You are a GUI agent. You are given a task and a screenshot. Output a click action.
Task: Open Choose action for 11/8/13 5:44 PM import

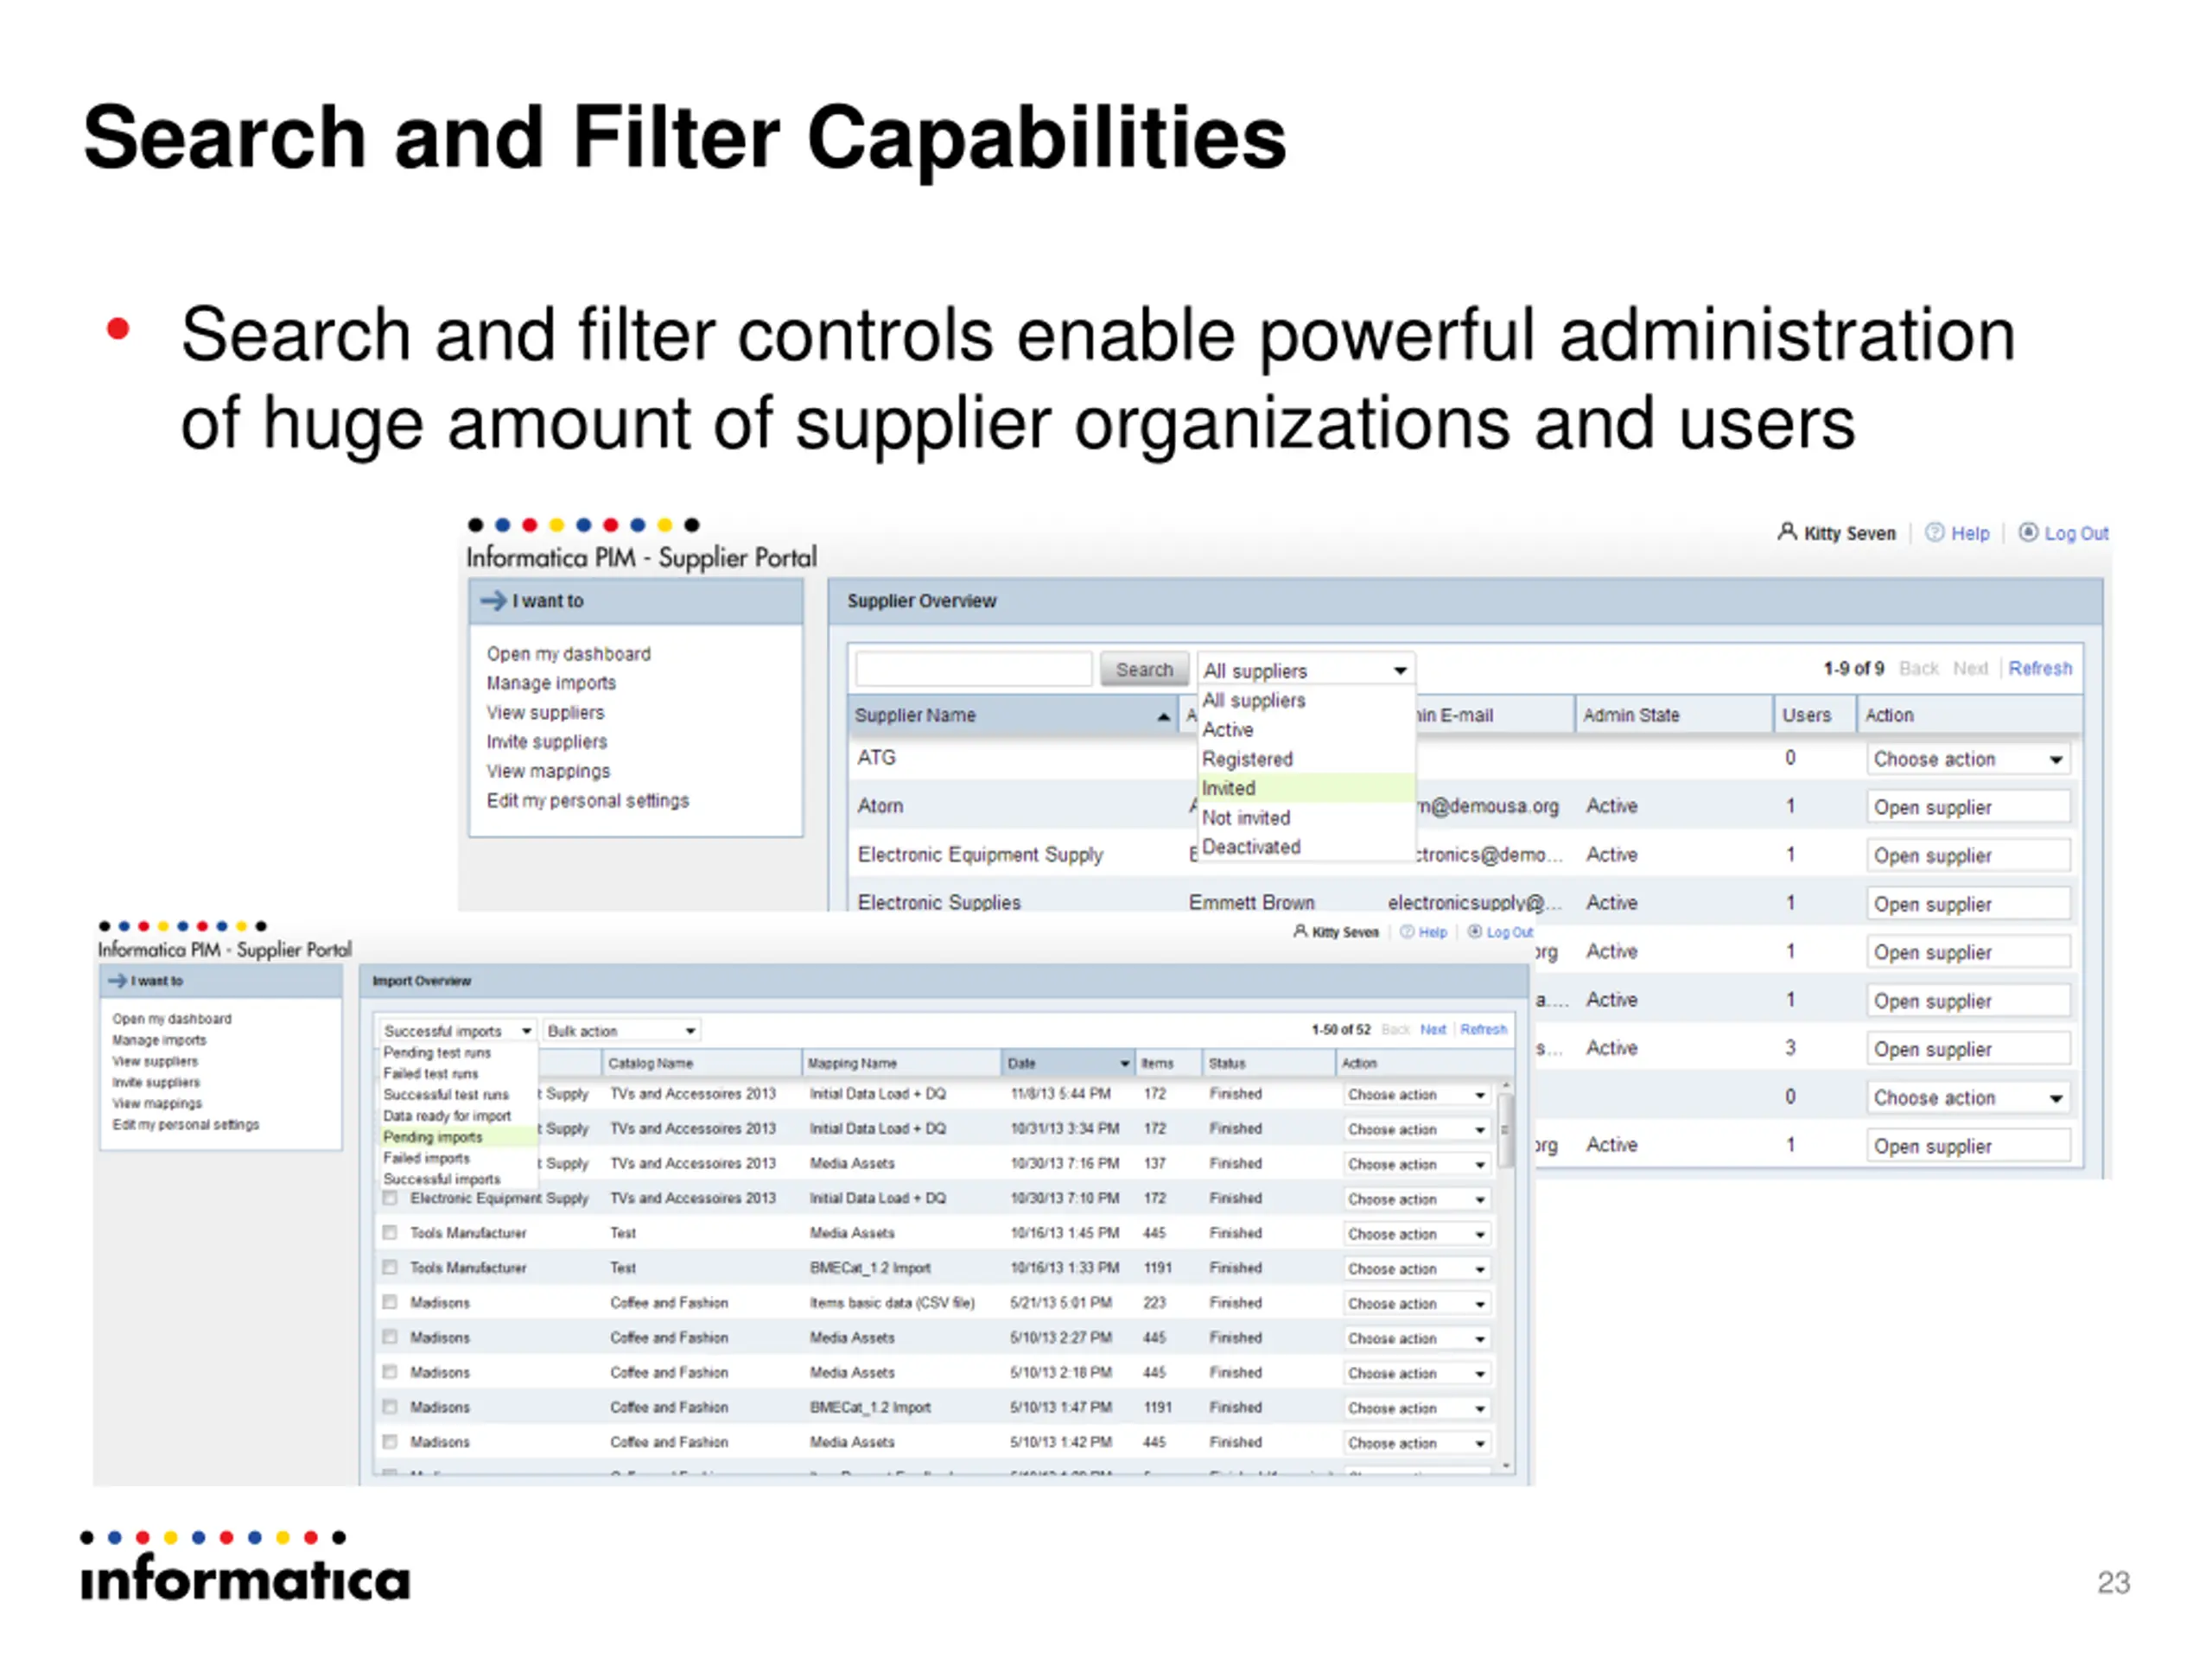(1416, 1094)
